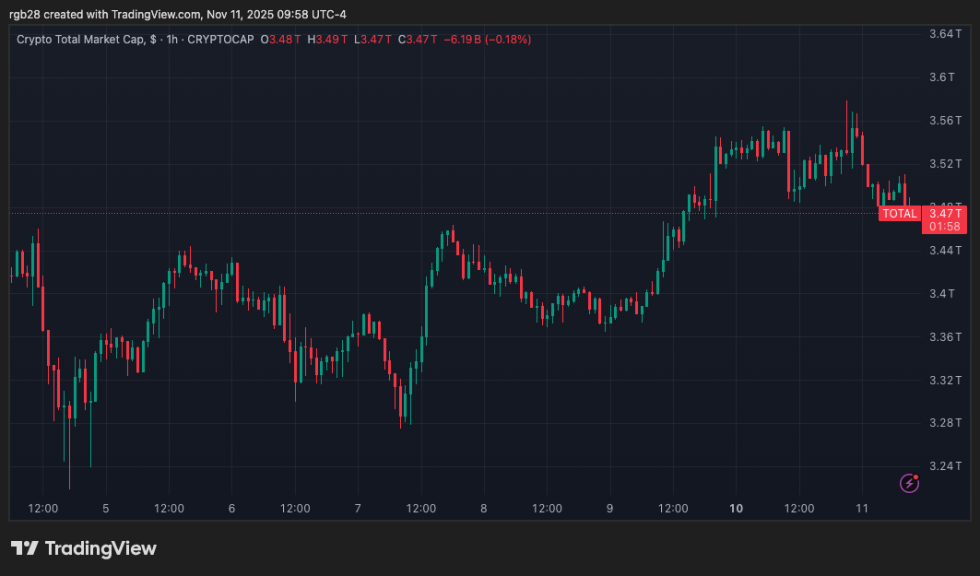This screenshot has width=980, height=576.
Task: Click the close value C3.47 T
Action: click(x=420, y=39)
